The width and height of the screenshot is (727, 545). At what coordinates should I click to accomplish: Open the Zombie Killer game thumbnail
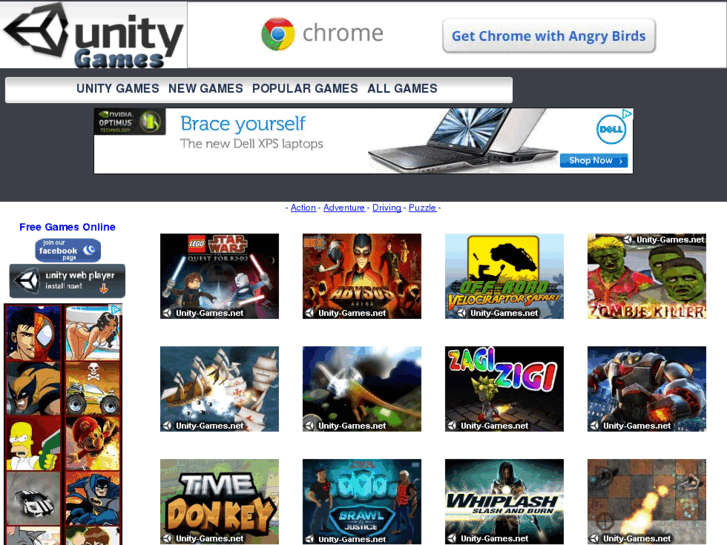click(647, 276)
